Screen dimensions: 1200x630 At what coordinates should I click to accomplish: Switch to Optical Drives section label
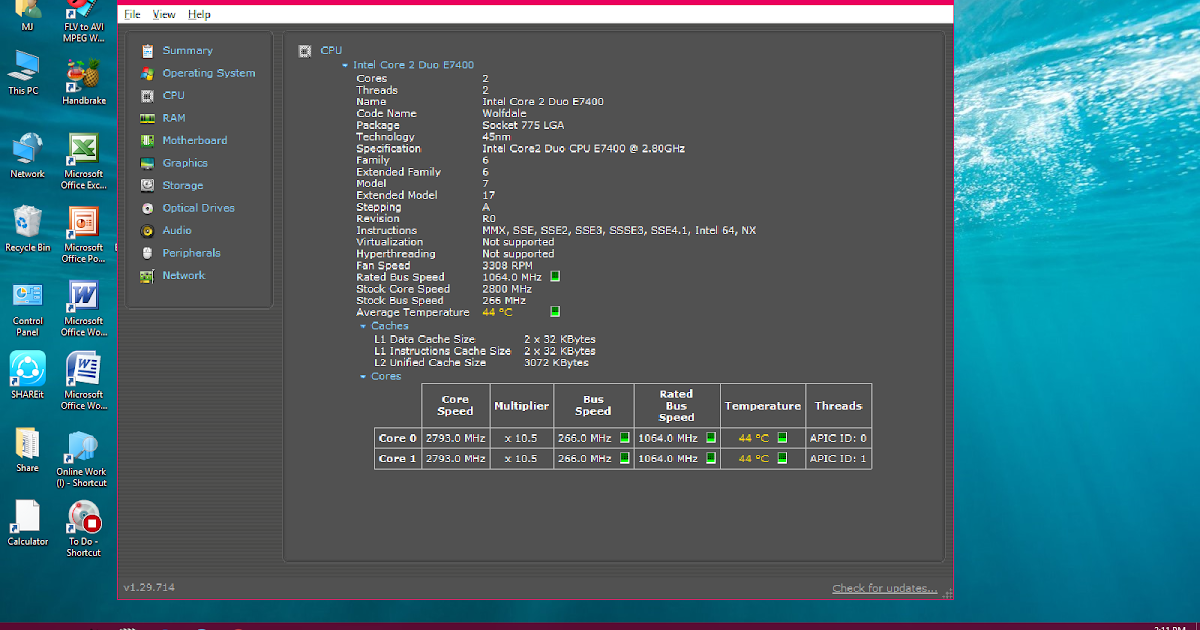(x=199, y=208)
